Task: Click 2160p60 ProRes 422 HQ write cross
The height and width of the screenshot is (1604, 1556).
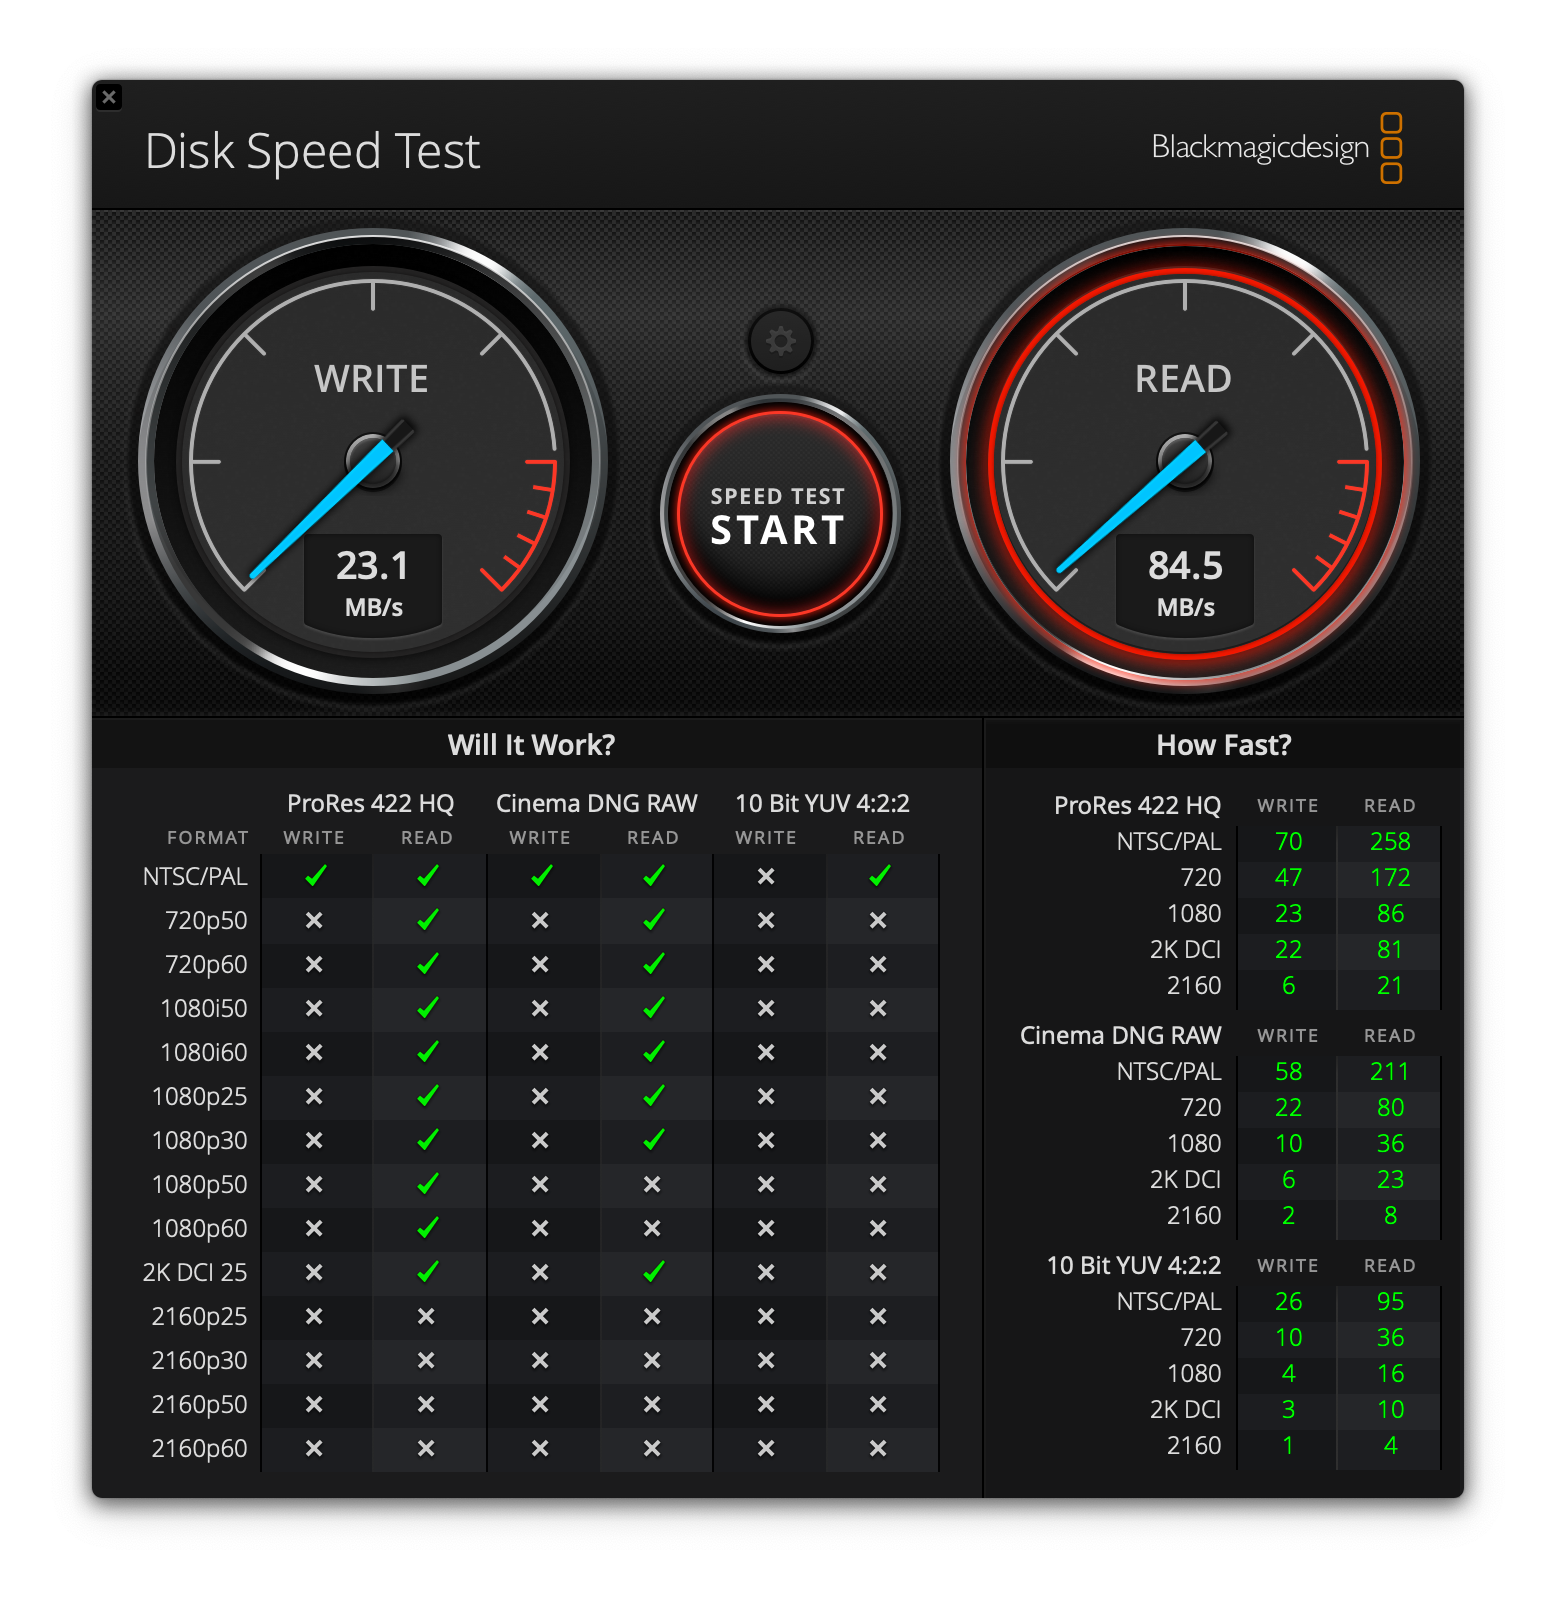Action: coord(314,1448)
